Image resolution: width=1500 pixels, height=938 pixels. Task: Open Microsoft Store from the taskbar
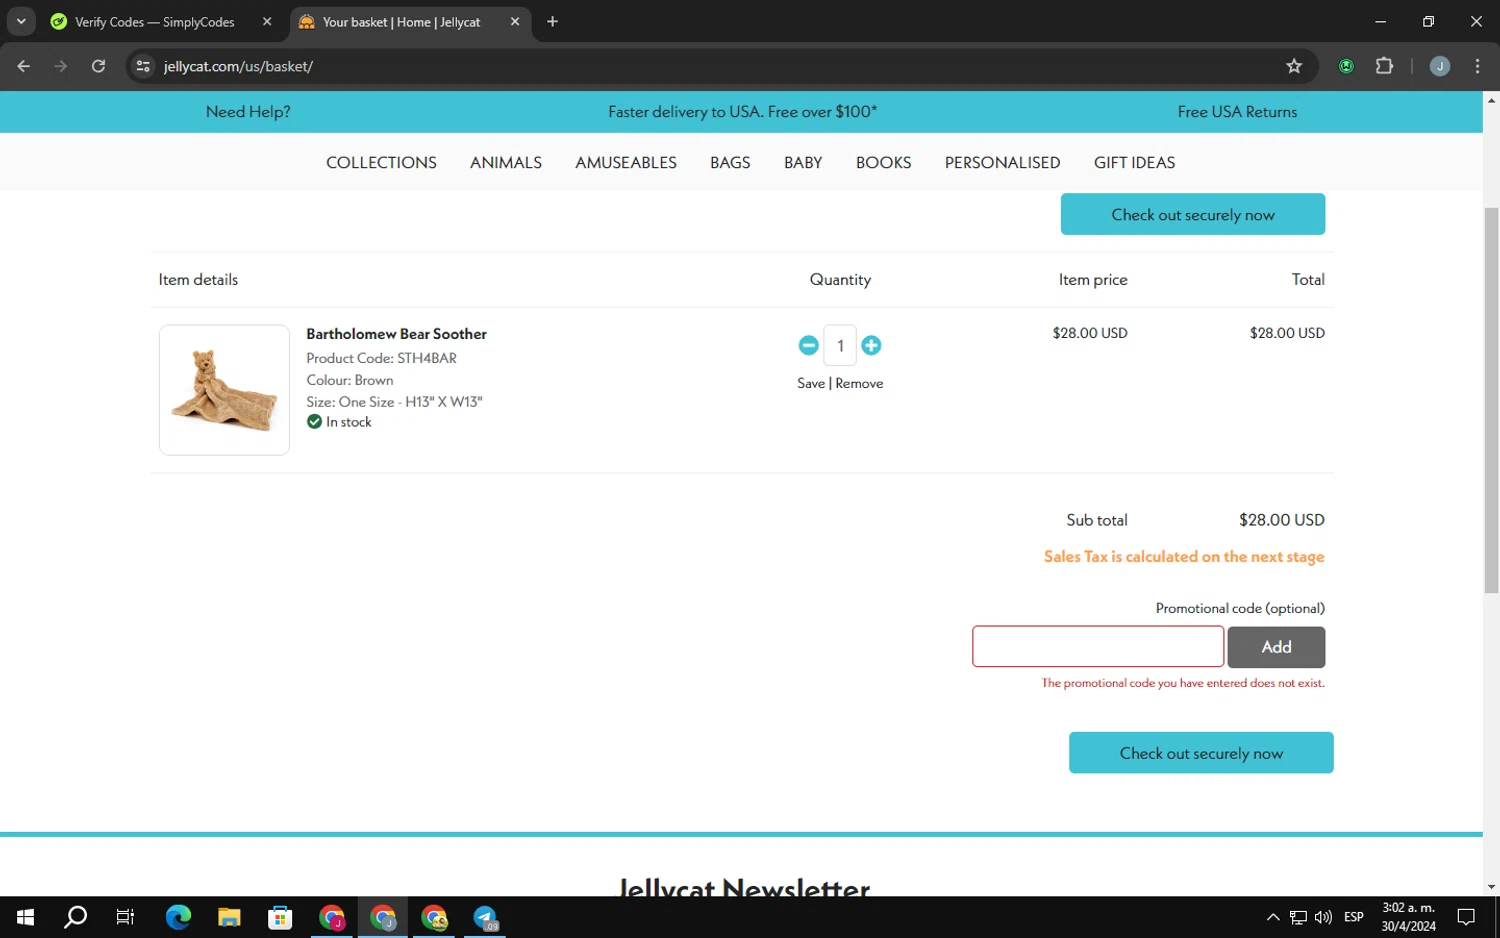click(x=280, y=917)
